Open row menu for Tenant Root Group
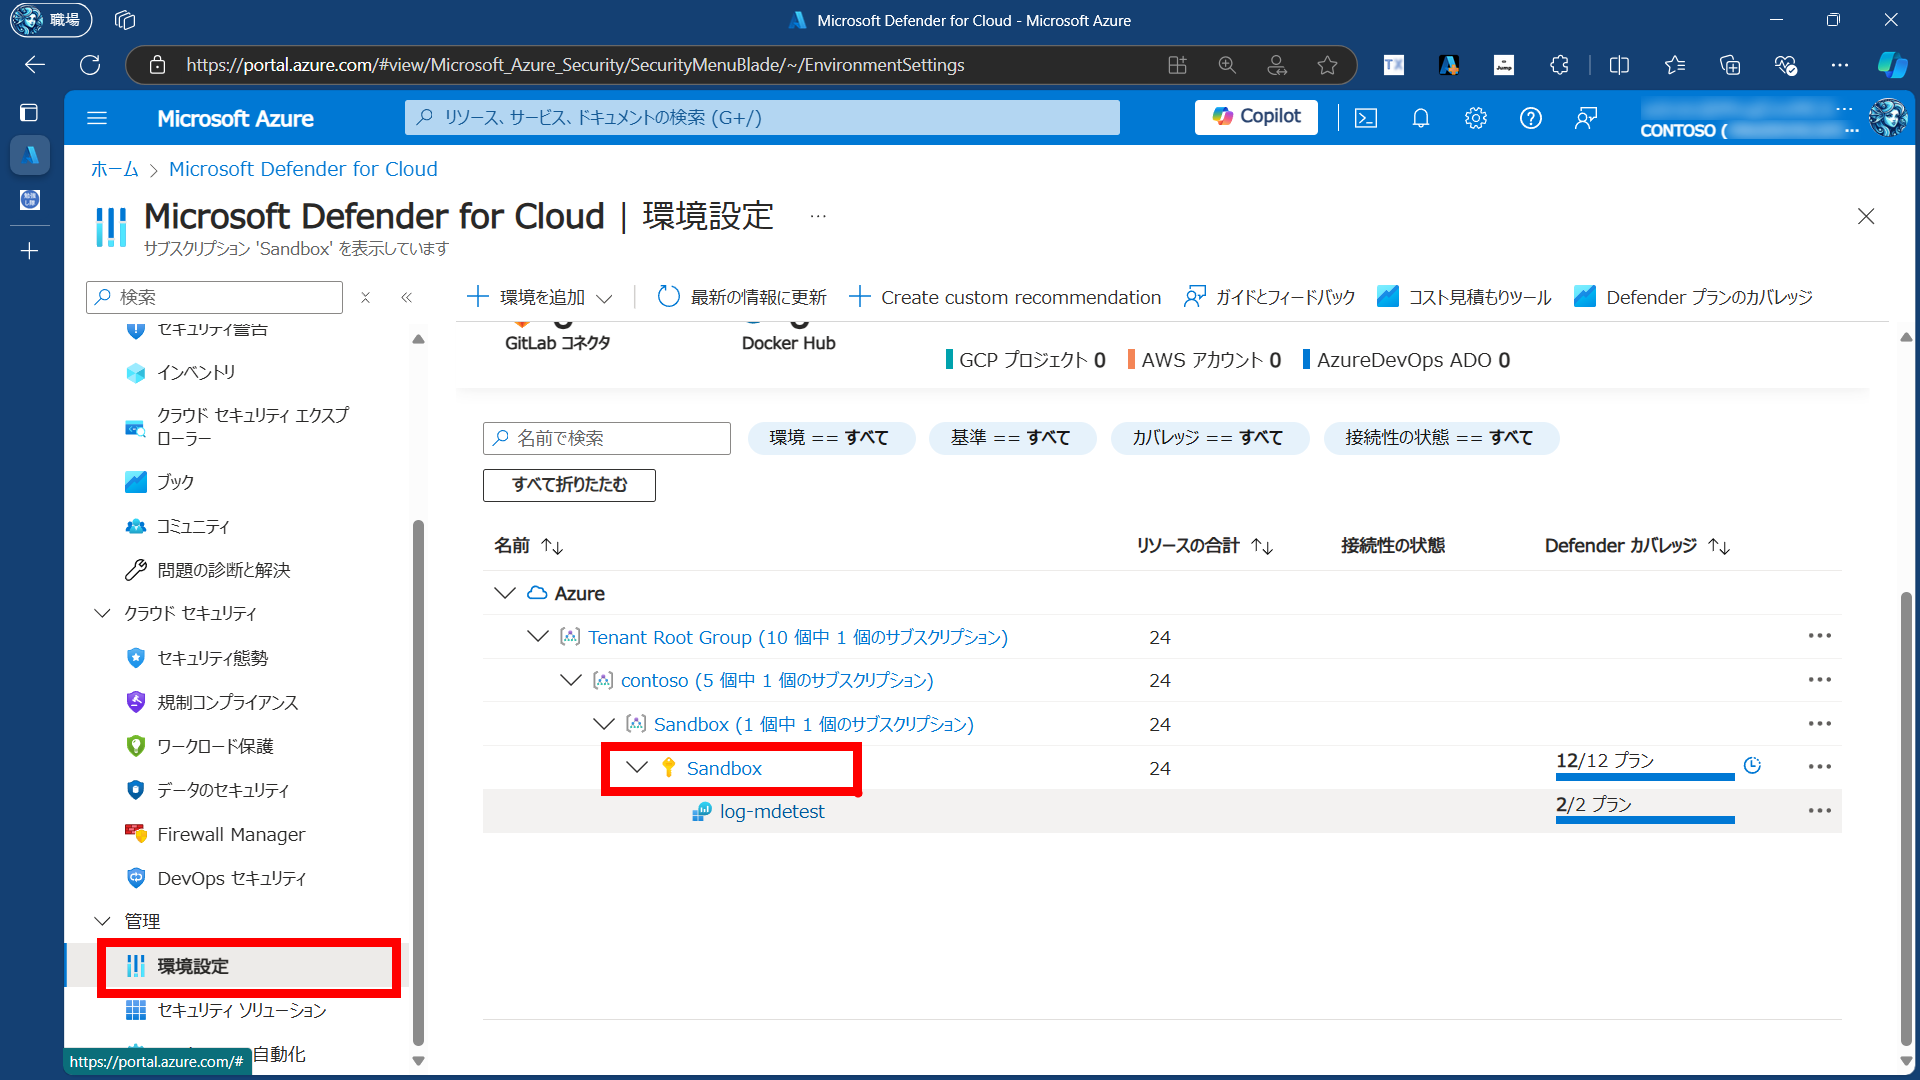Image resolution: width=1920 pixels, height=1080 pixels. pos(1820,636)
